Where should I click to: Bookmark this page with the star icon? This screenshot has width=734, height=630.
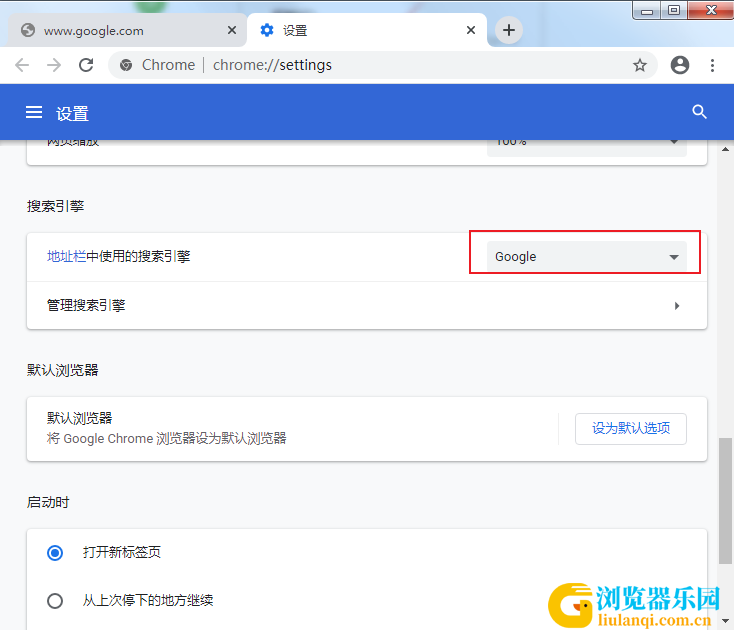click(x=639, y=65)
